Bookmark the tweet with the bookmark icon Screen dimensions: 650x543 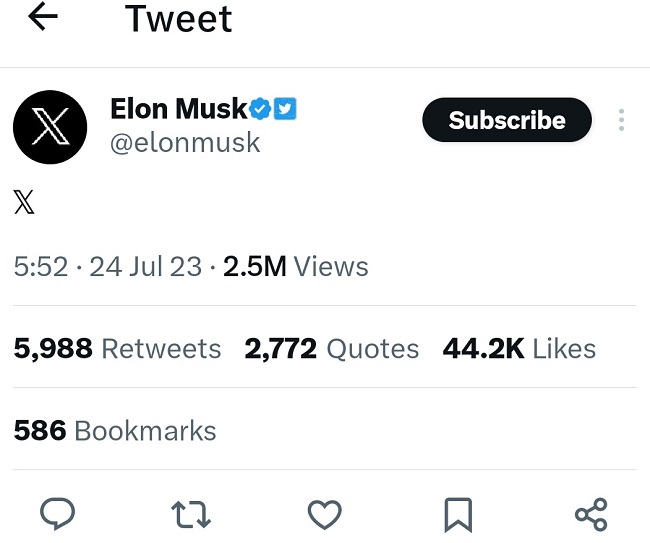coord(458,515)
